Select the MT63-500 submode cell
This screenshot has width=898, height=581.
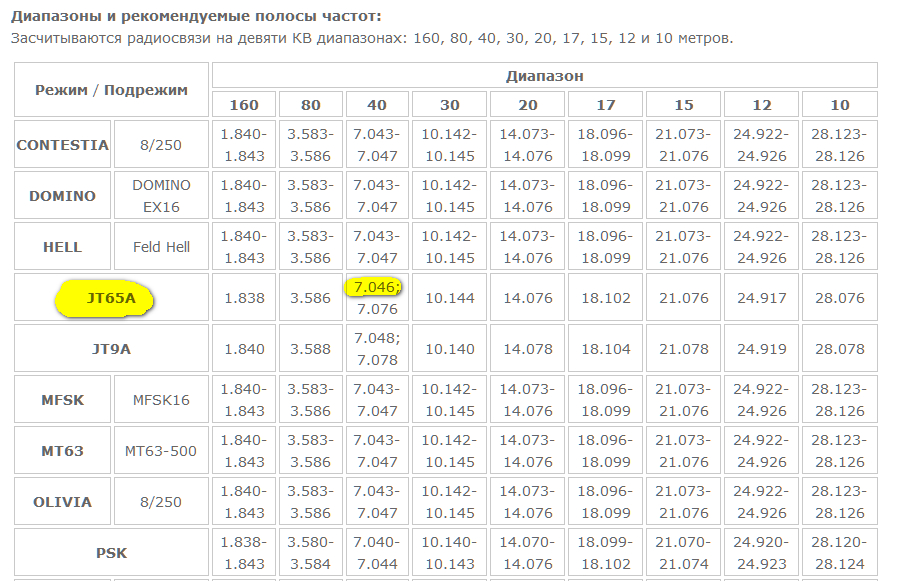[161, 451]
